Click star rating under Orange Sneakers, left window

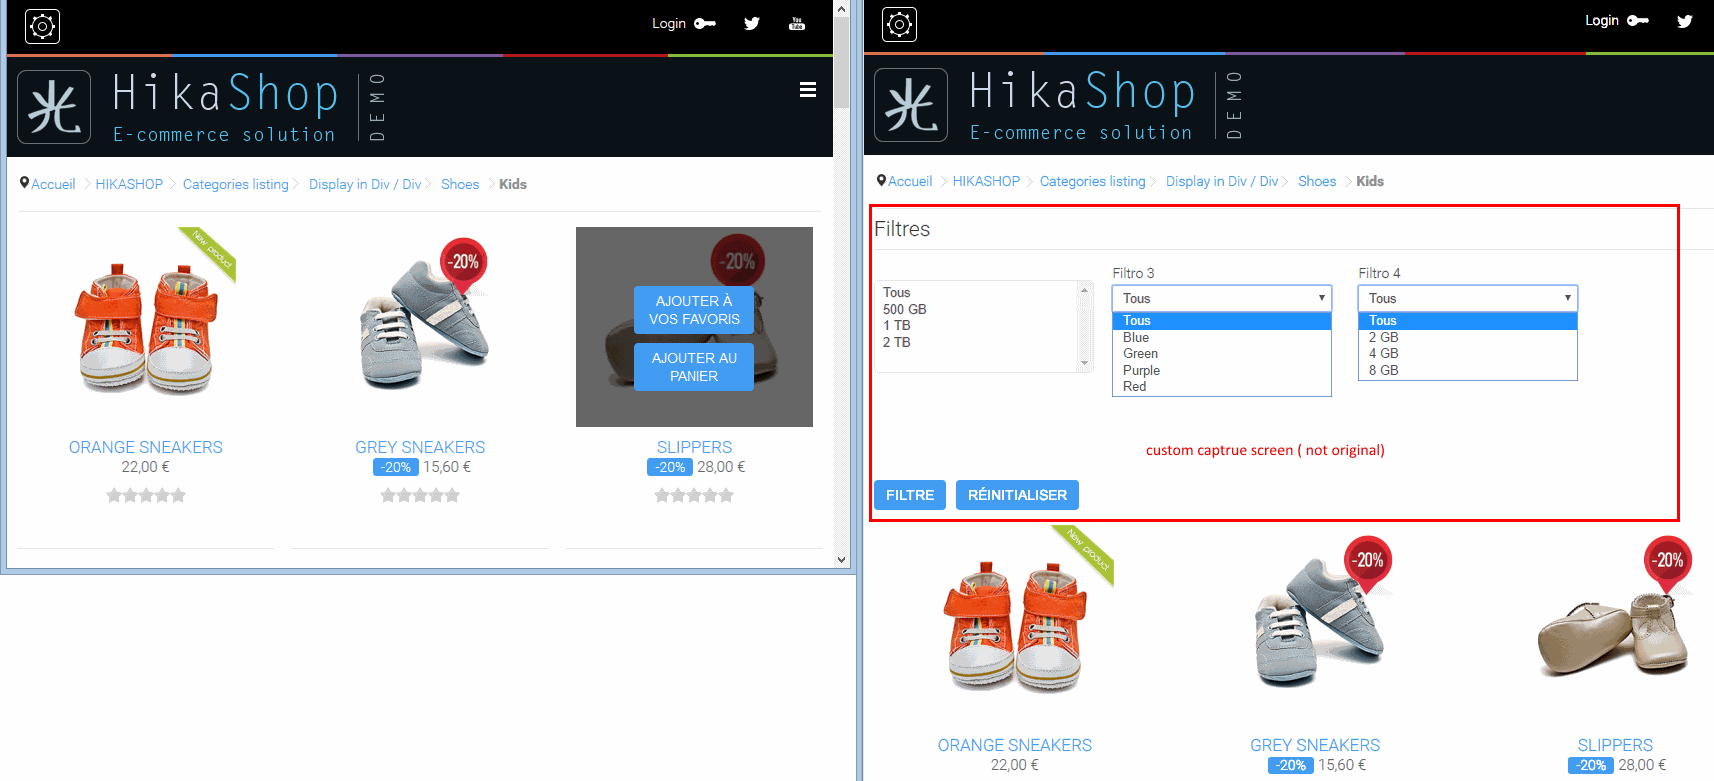click(x=146, y=495)
